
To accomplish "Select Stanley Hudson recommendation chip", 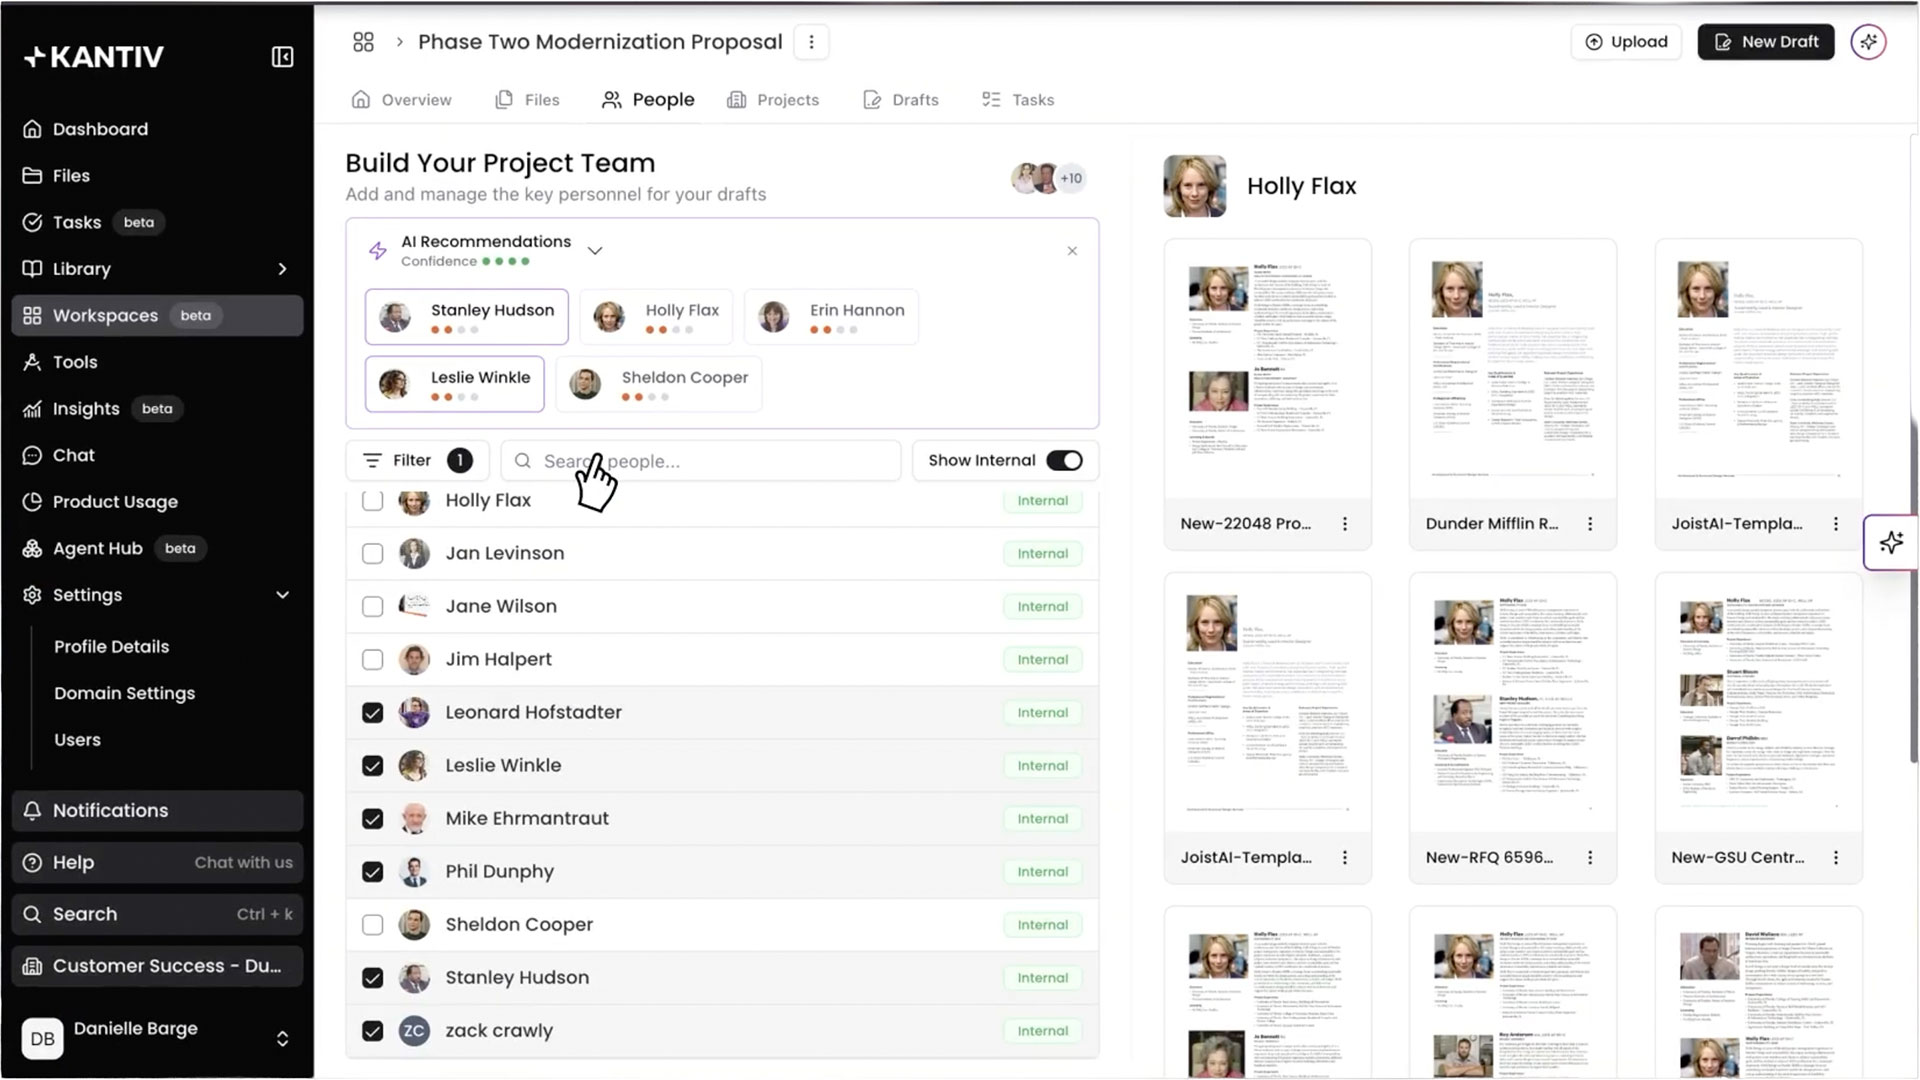I will click(467, 317).
